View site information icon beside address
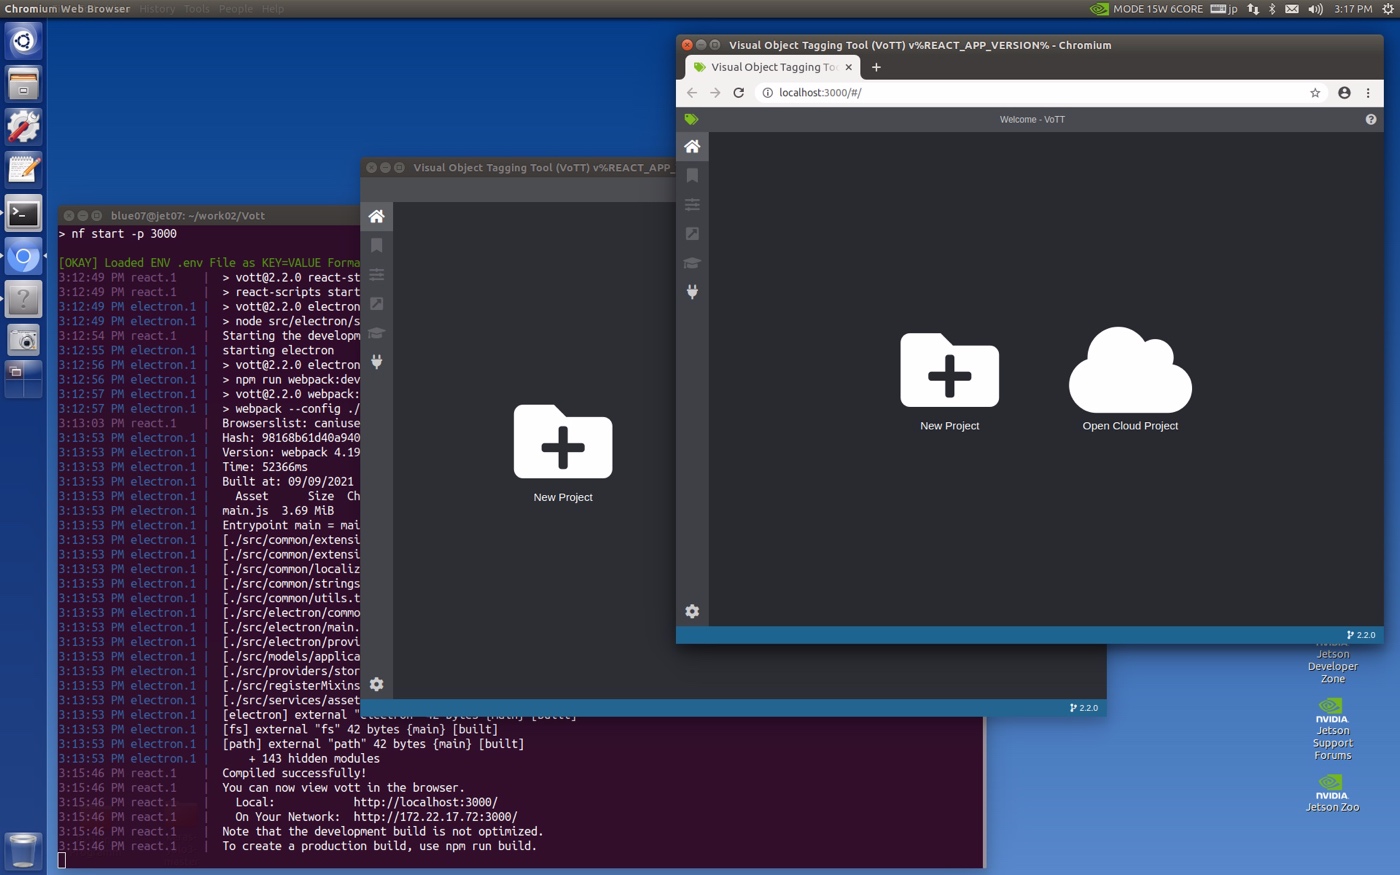Screen dimensions: 1400x875 [767, 93]
